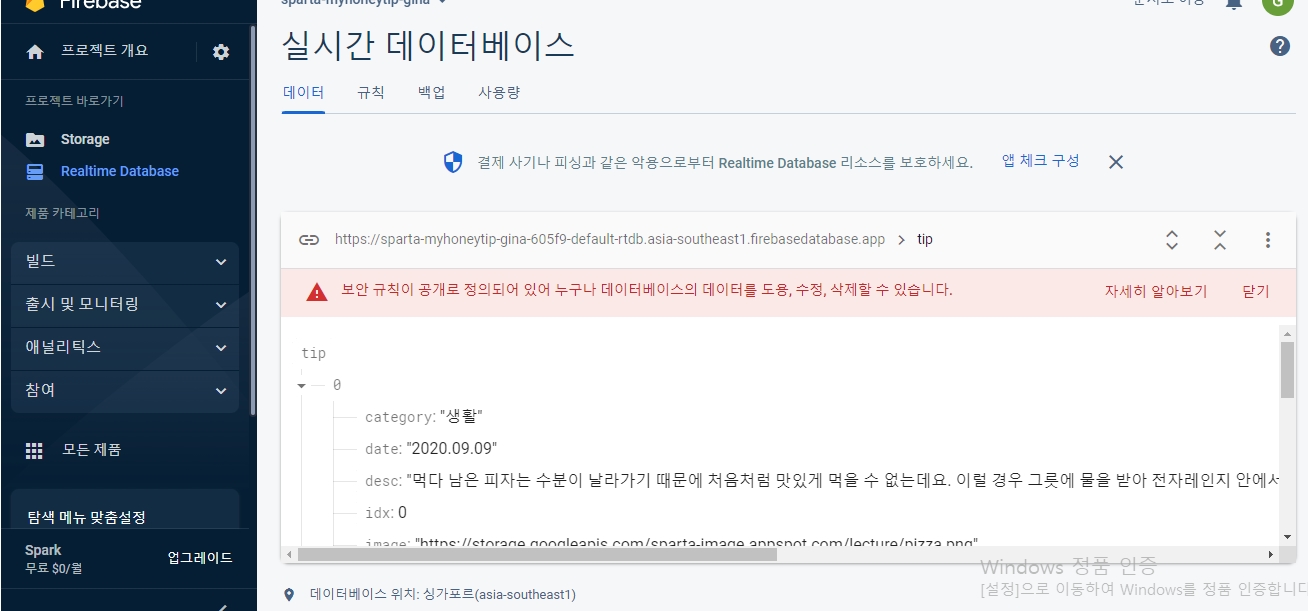Click the shield icon in App Check banner
Image resolution: width=1308 pixels, height=611 pixels.
pyautogui.click(x=453, y=162)
